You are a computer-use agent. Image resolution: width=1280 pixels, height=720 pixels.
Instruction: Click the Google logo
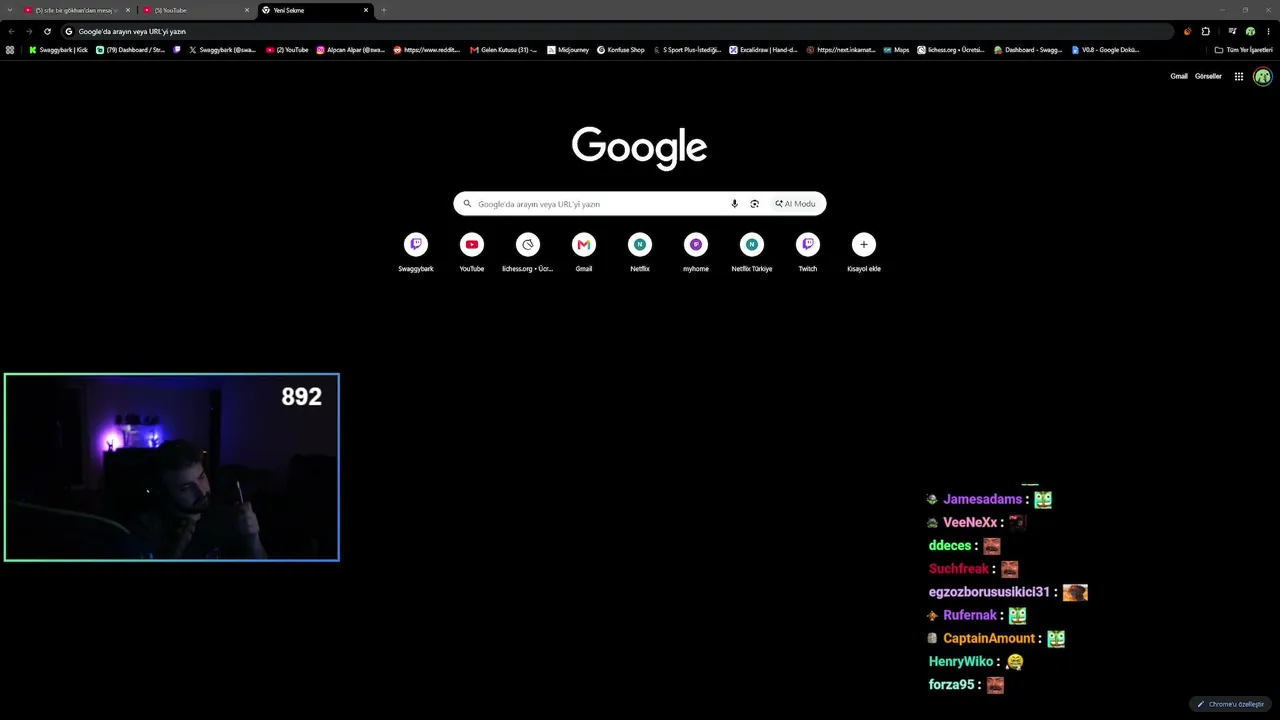(640, 148)
